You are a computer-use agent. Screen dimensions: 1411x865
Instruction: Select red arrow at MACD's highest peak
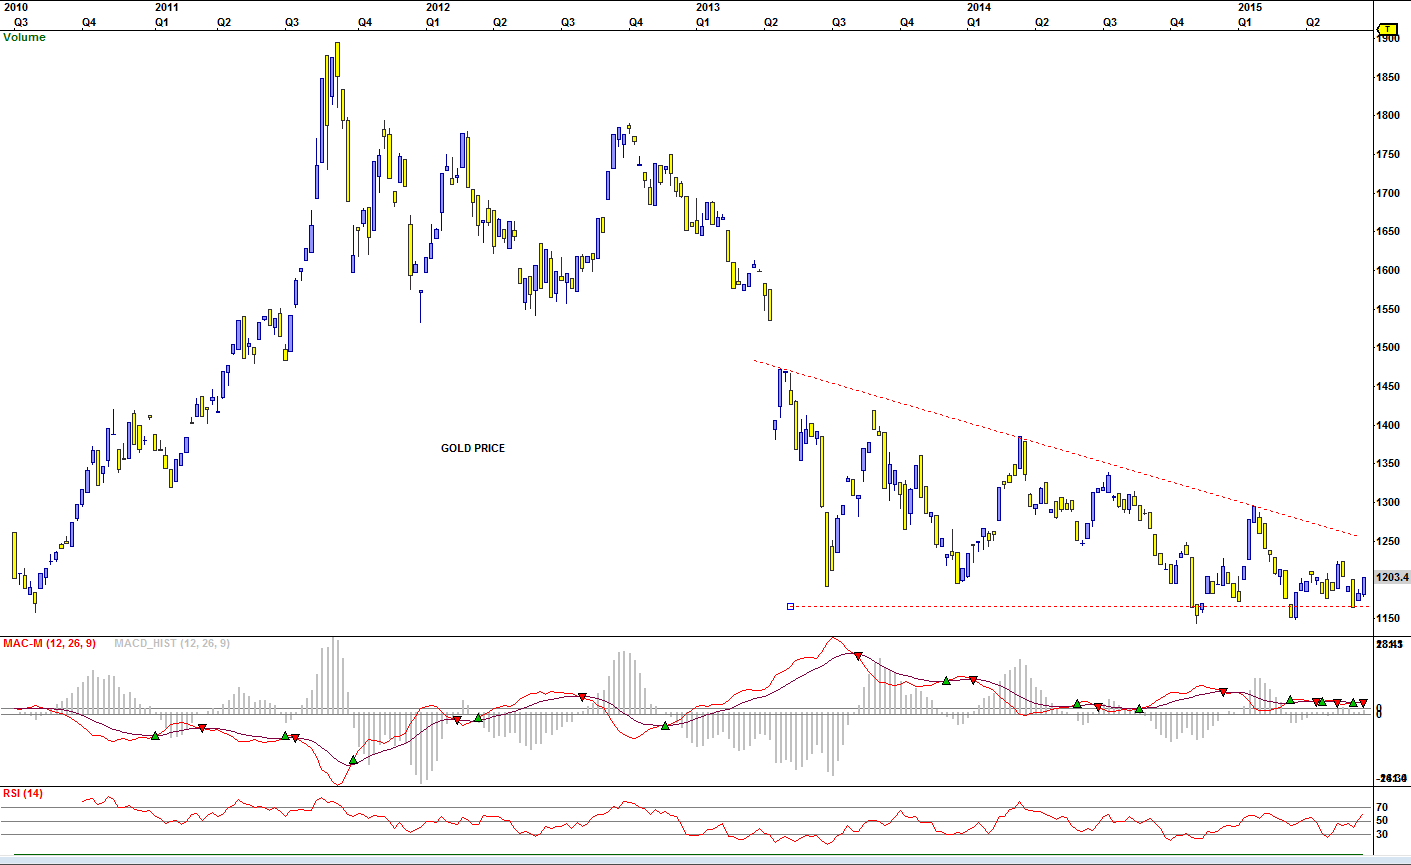[858, 656]
